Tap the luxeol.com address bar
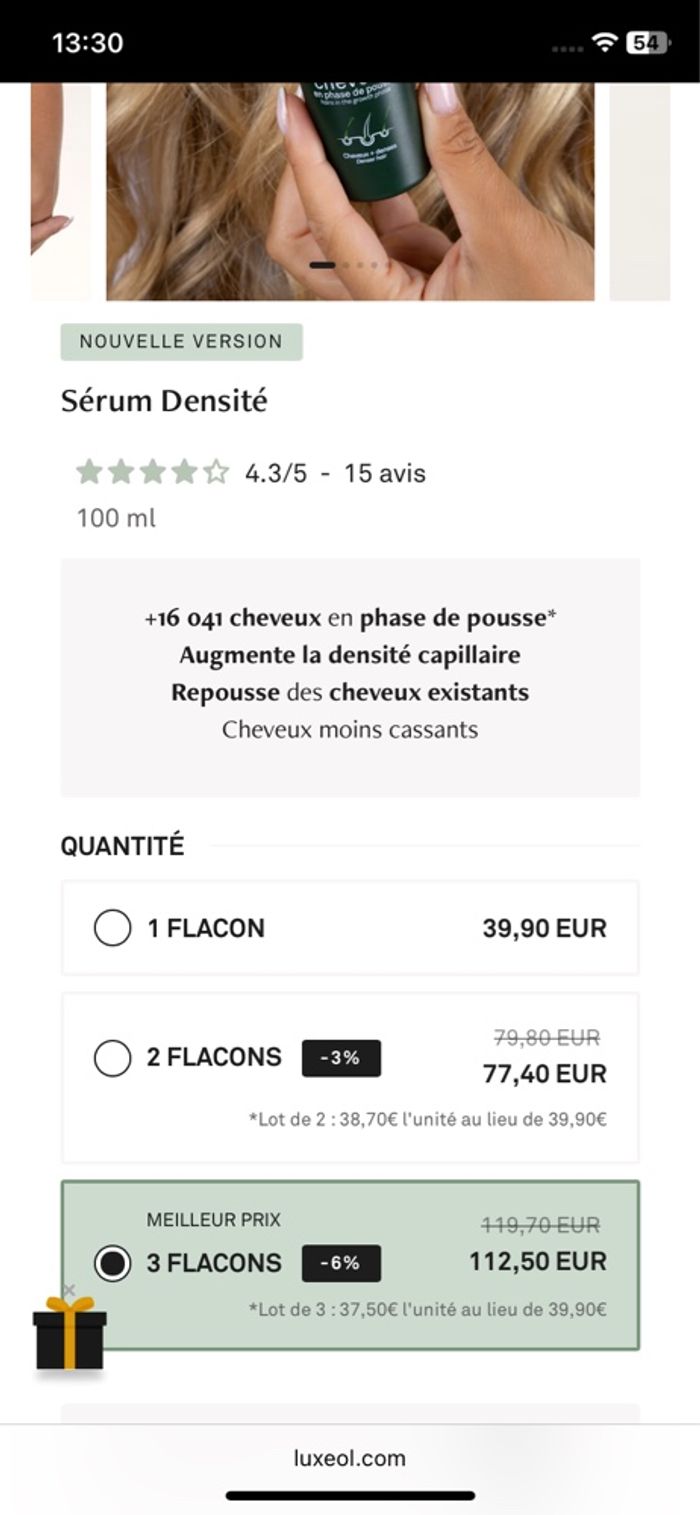 [350, 1457]
